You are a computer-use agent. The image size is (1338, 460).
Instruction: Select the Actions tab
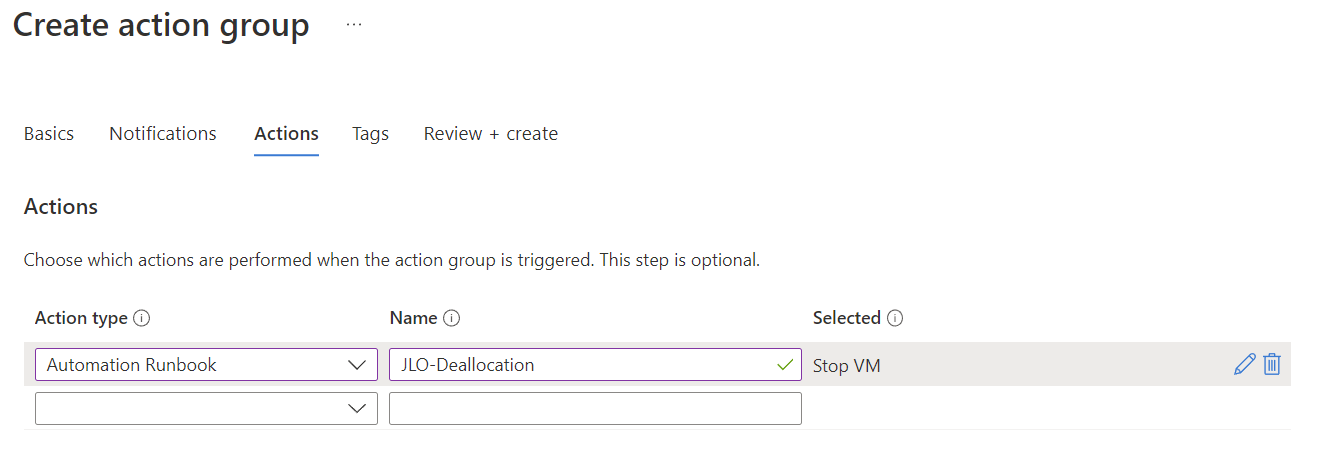[286, 133]
